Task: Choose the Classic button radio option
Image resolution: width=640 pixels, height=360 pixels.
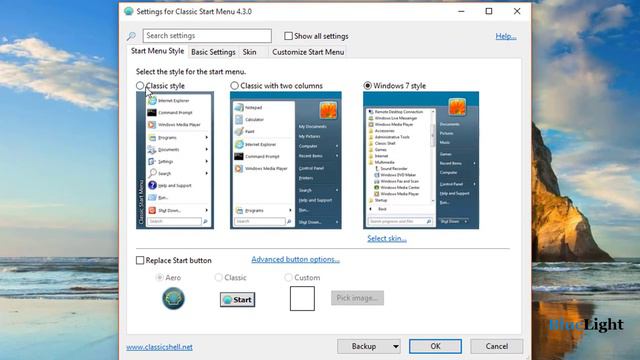Action: click(x=219, y=278)
